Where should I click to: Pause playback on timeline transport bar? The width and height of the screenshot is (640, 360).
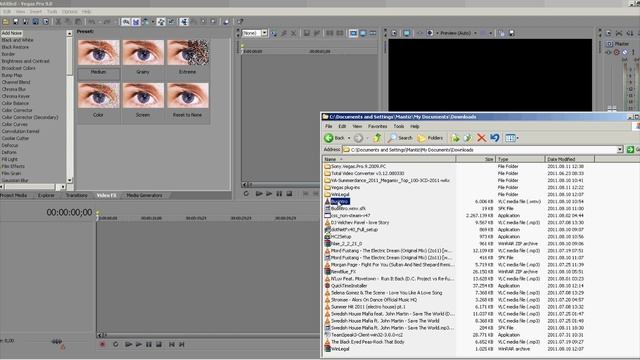(149, 344)
